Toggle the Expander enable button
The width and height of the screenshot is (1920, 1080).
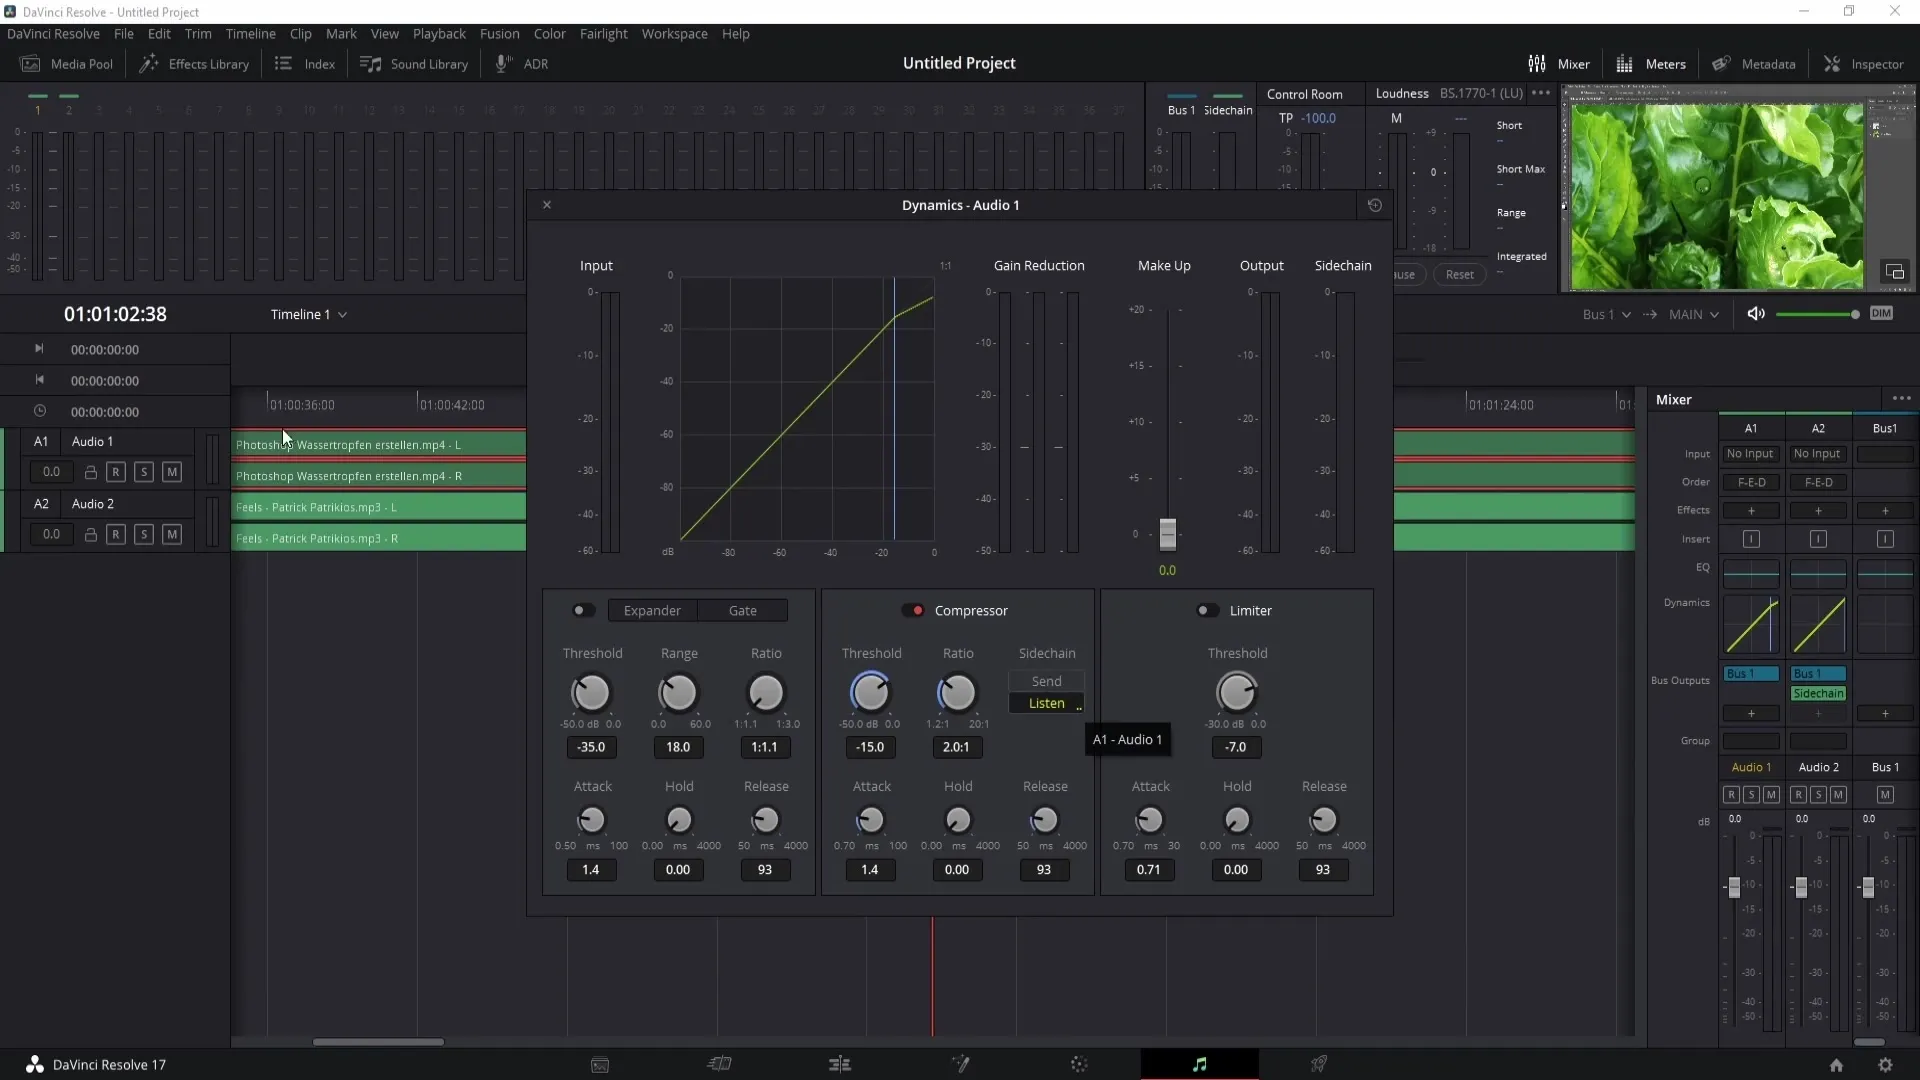[x=580, y=611]
